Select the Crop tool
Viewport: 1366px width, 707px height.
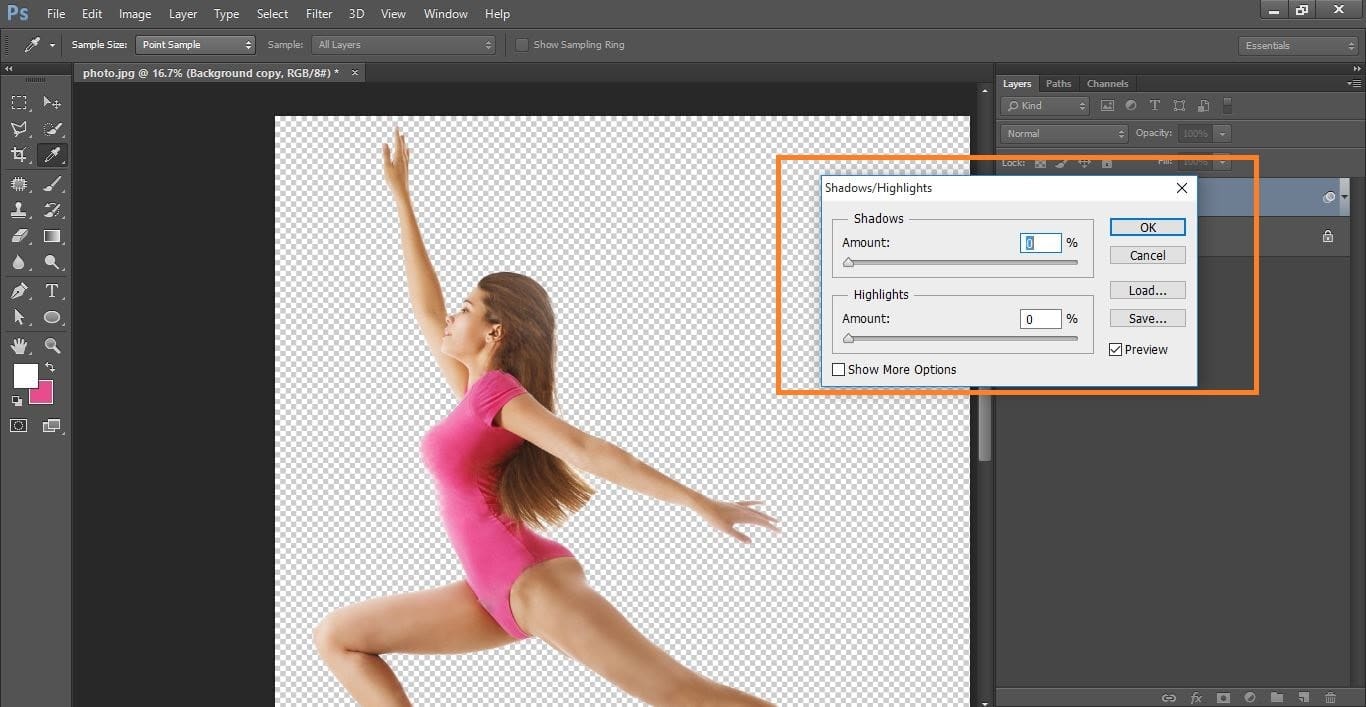pos(19,155)
